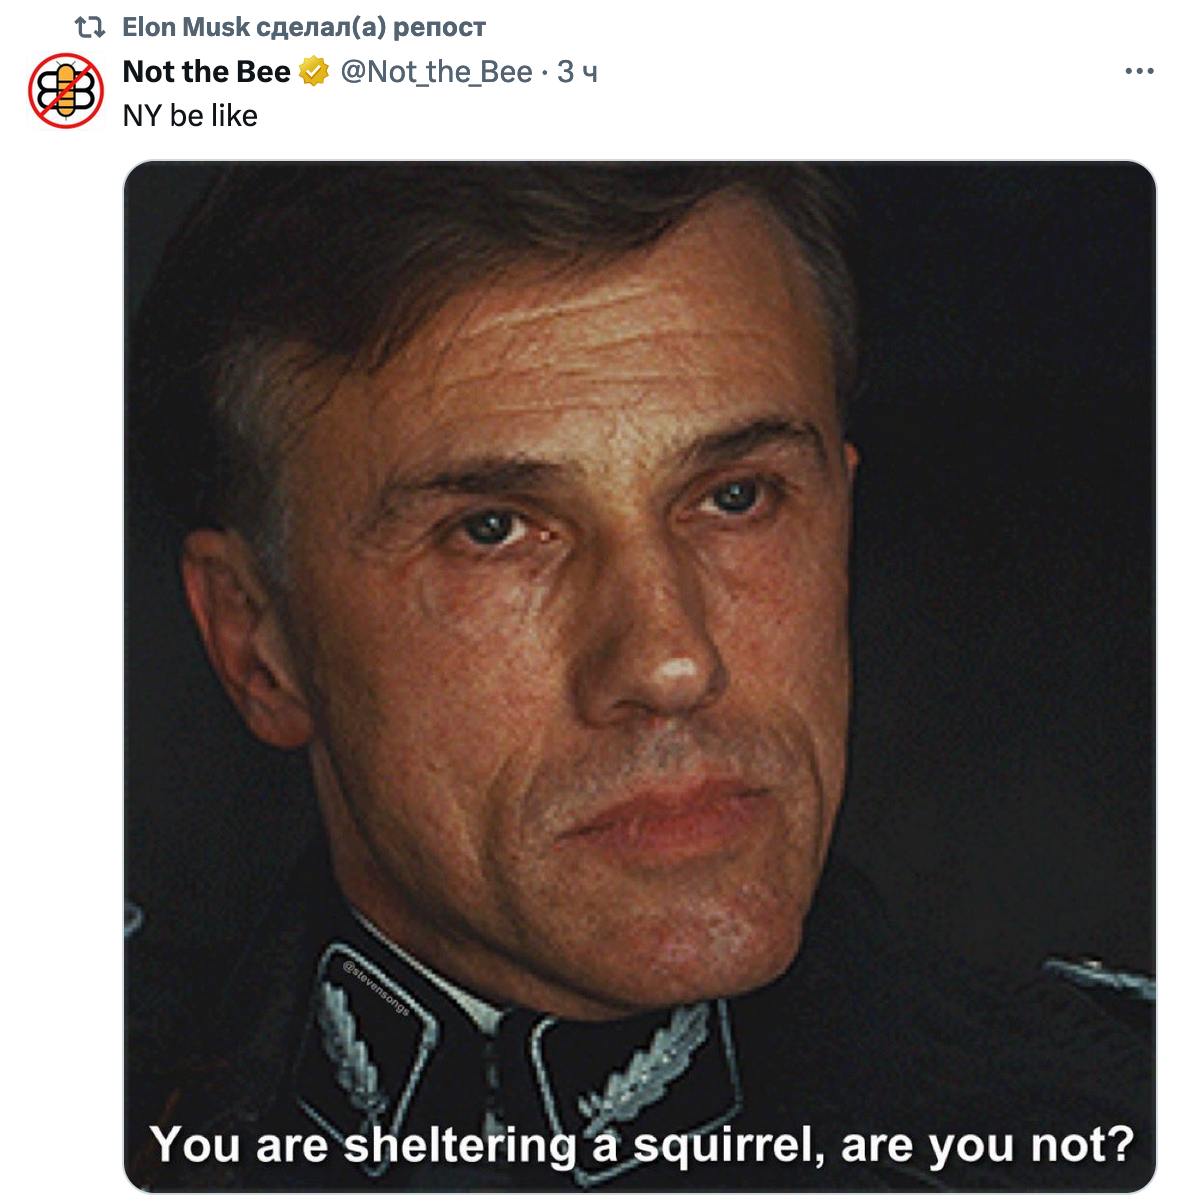
Task: Open Elon Musk's repost attribution link
Action: tap(304, 27)
